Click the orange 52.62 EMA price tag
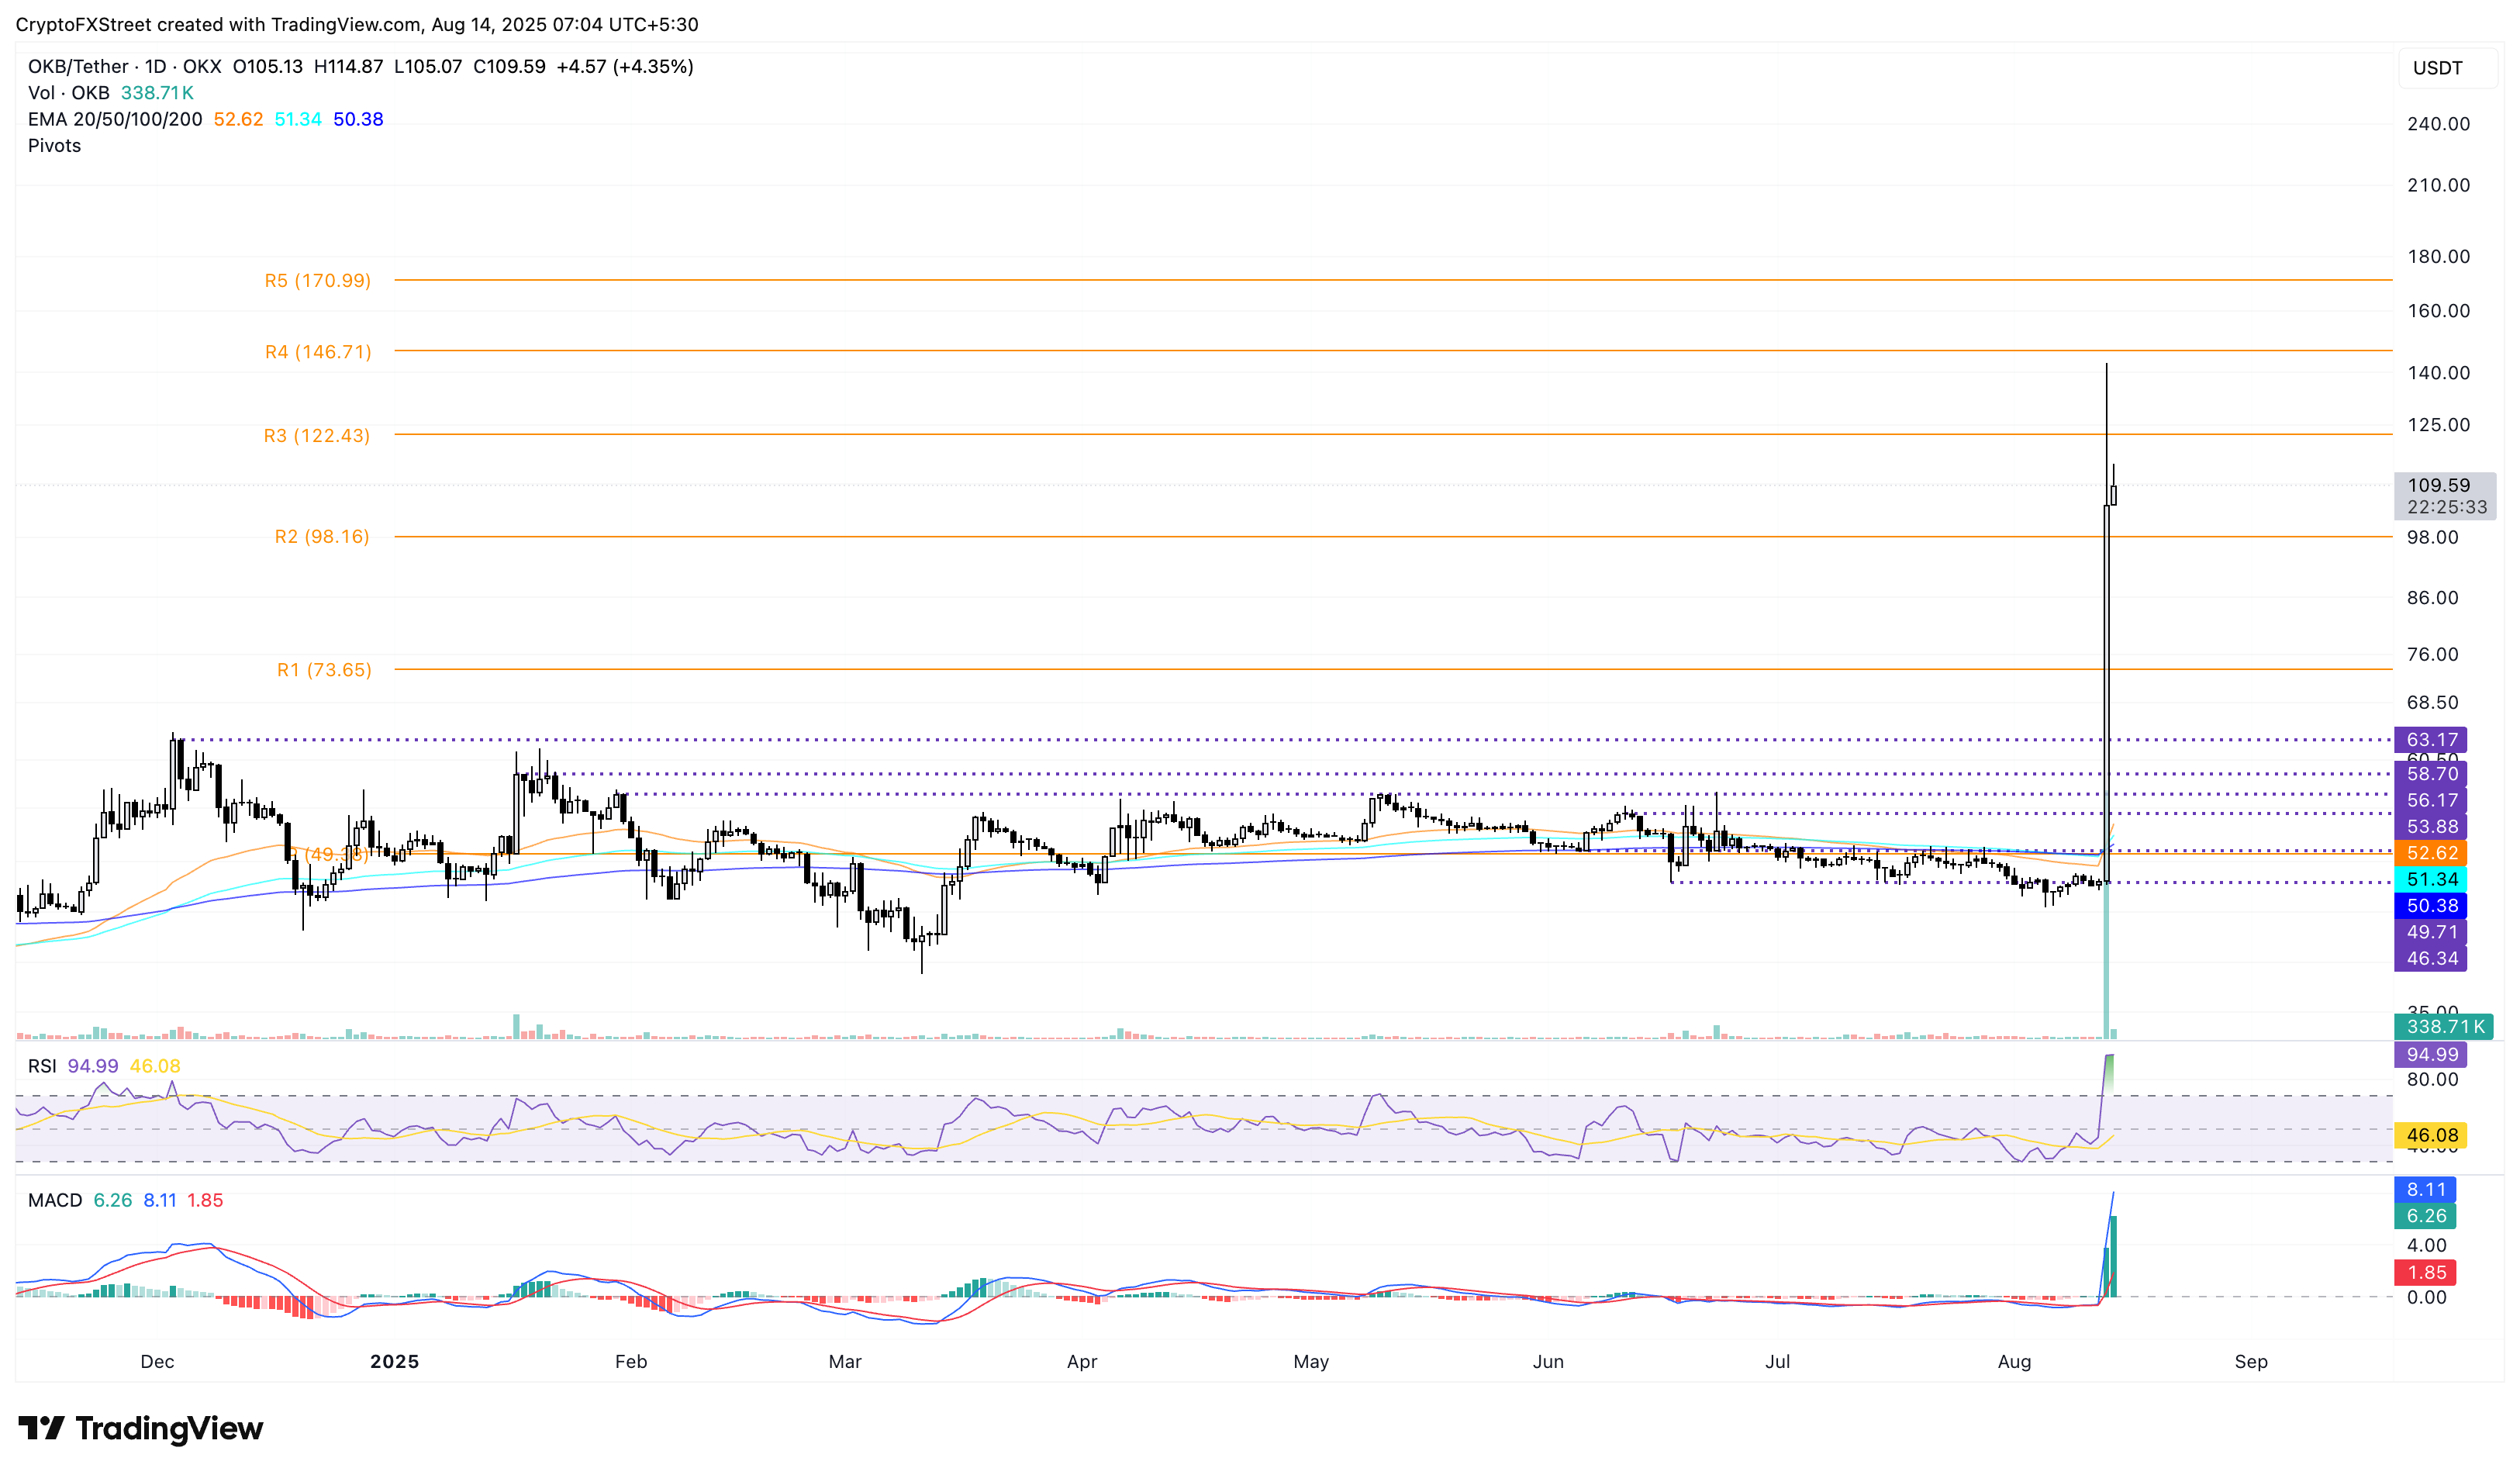Image resolution: width=2520 pixels, height=1475 pixels. (2431, 853)
